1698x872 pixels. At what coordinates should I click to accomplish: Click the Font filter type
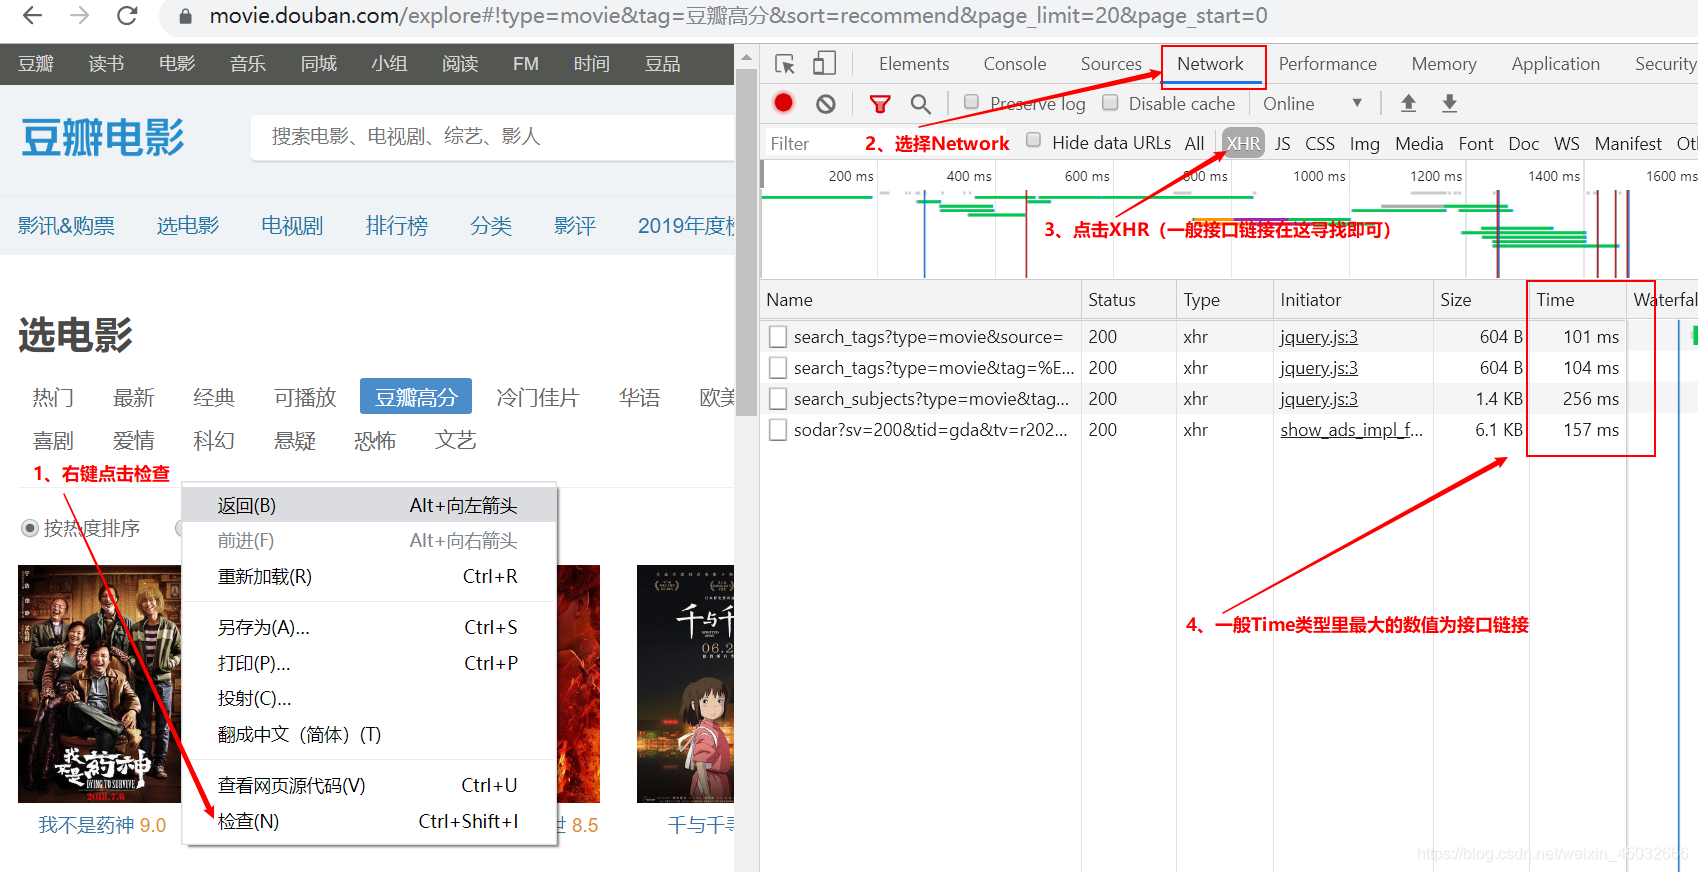coord(1476,143)
